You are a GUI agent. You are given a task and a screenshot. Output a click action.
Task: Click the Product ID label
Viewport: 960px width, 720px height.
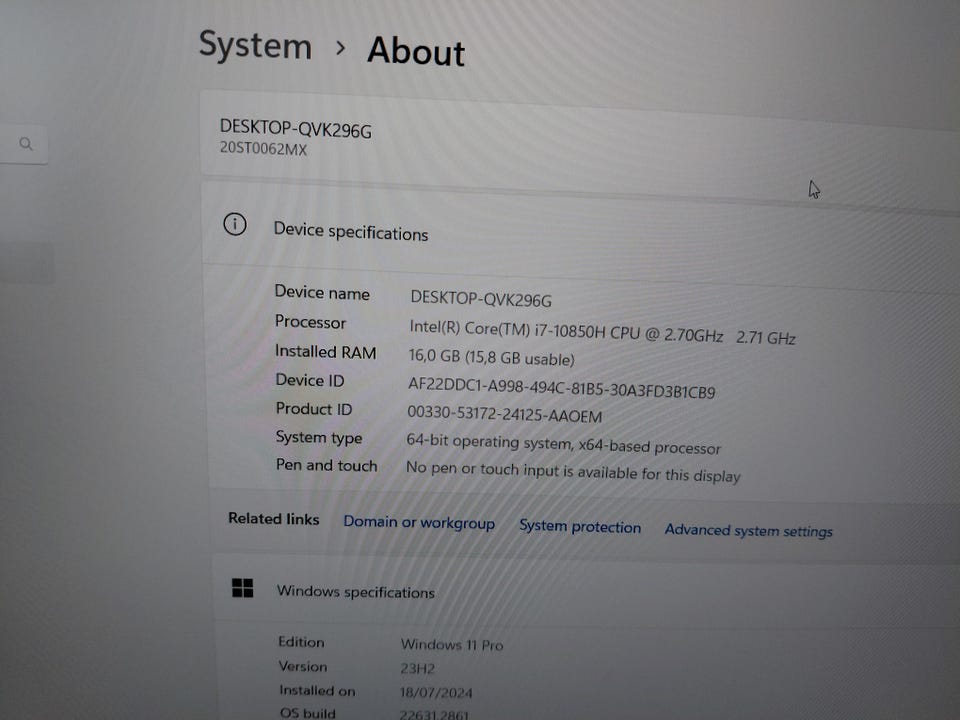pyautogui.click(x=314, y=409)
